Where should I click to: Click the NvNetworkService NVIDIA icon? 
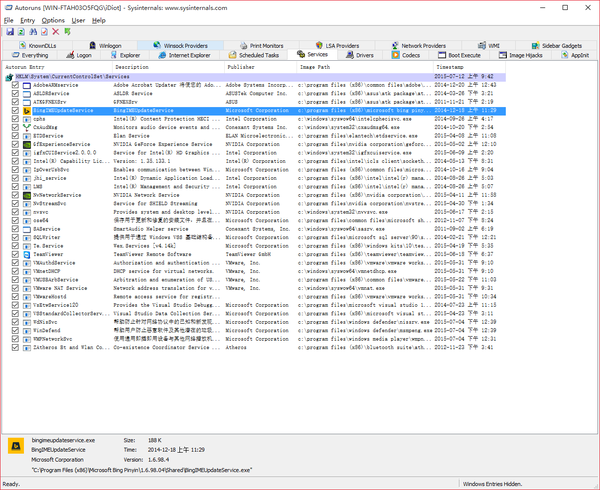tap(27, 195)
